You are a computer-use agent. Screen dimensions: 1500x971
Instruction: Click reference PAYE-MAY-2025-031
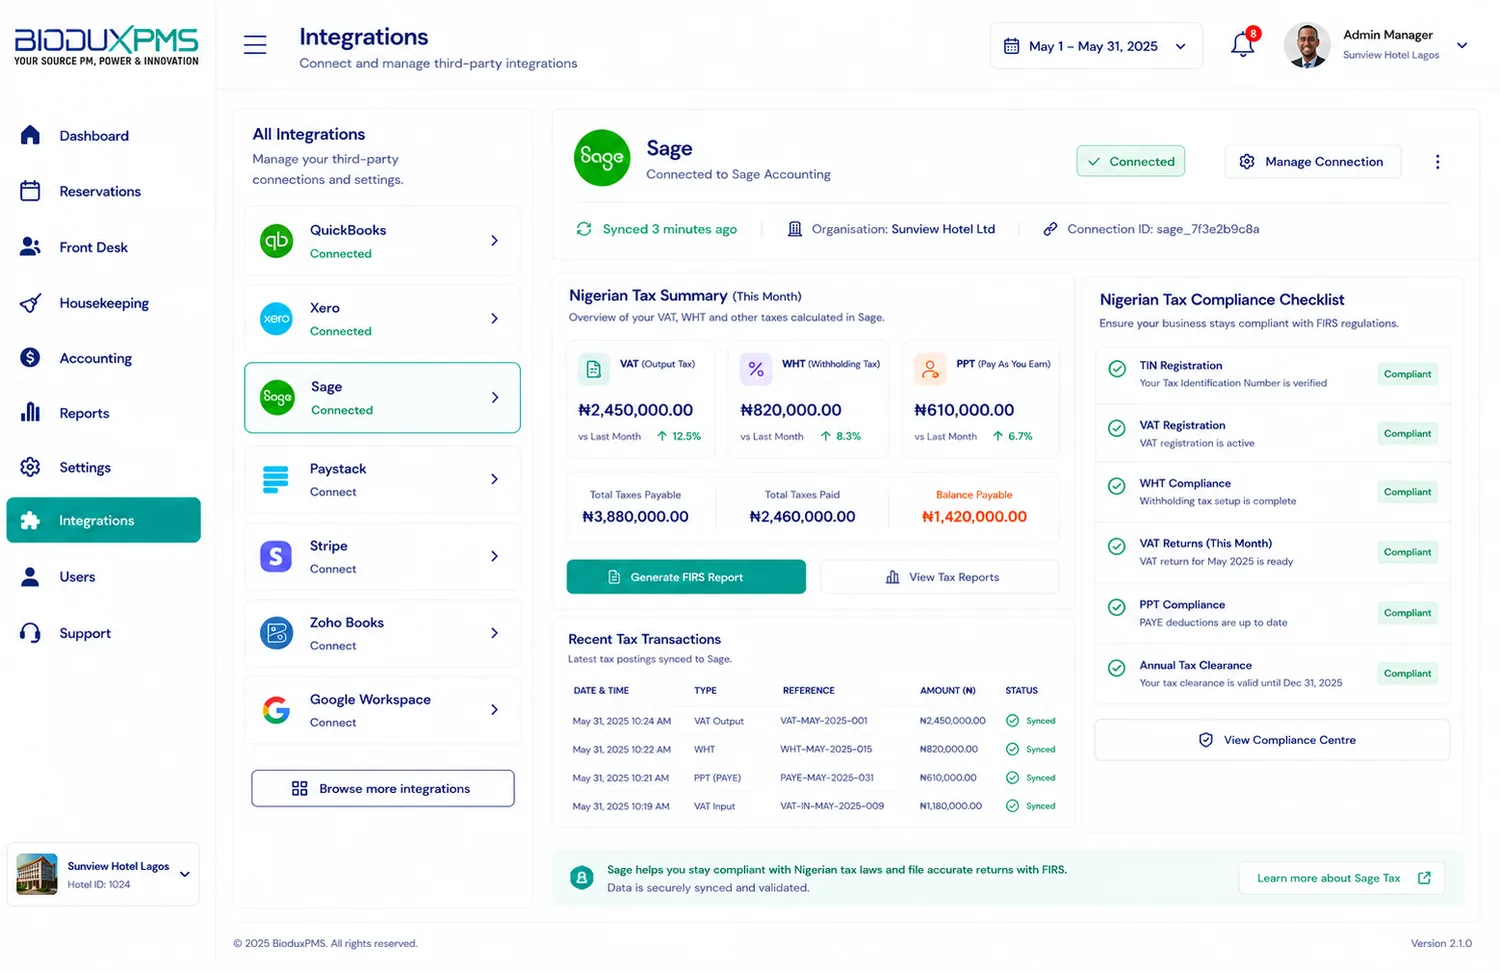coord(827,778)
